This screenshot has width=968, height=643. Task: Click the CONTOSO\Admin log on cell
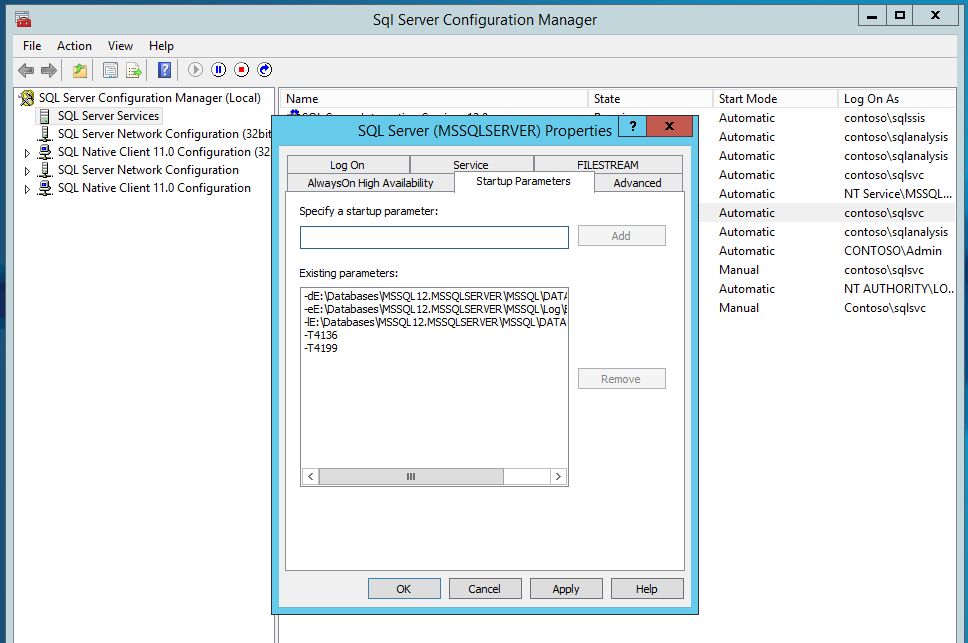[x=893, y=251]
